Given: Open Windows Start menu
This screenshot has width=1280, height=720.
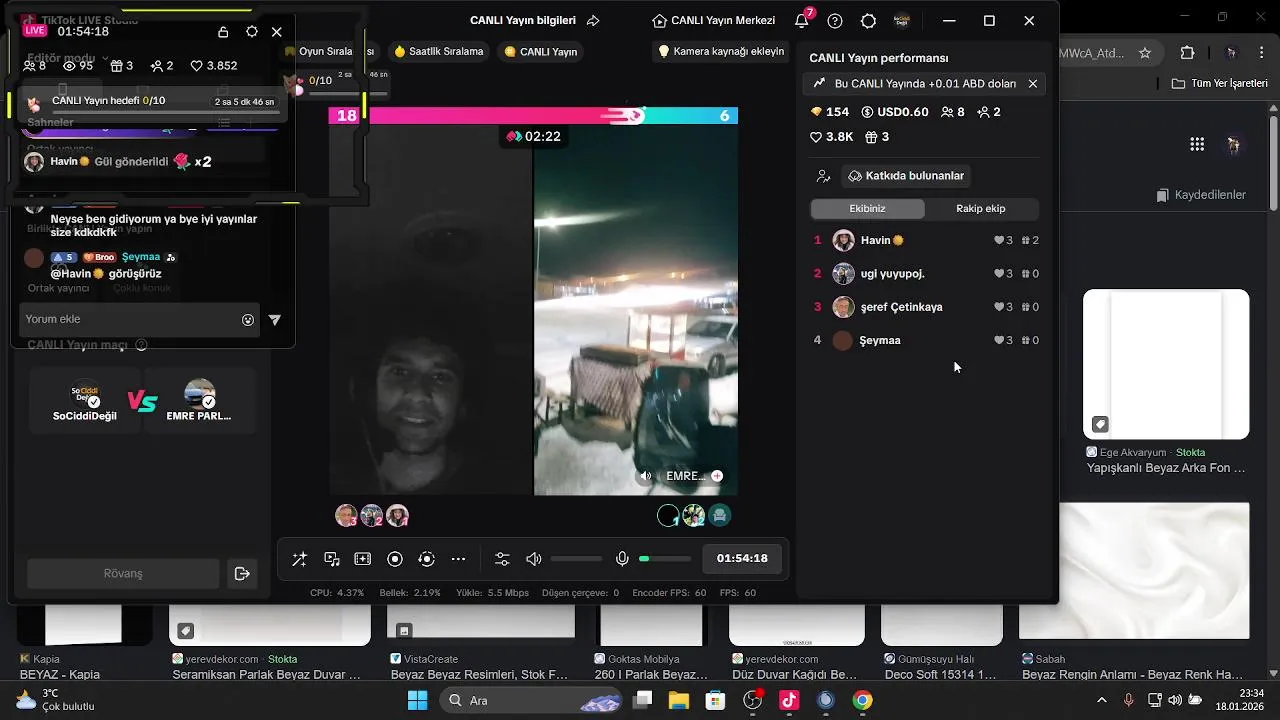Looking at the screenshot, I should click(418, 701).
